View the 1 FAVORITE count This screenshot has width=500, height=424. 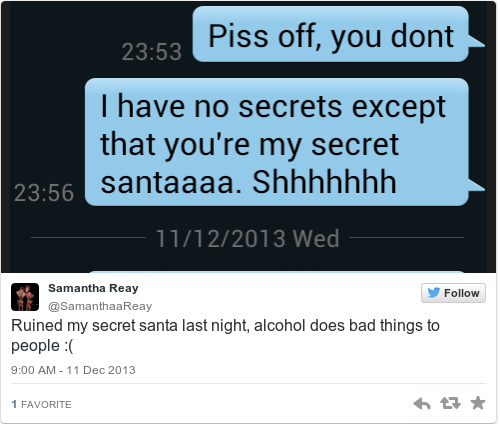[41, 404]
